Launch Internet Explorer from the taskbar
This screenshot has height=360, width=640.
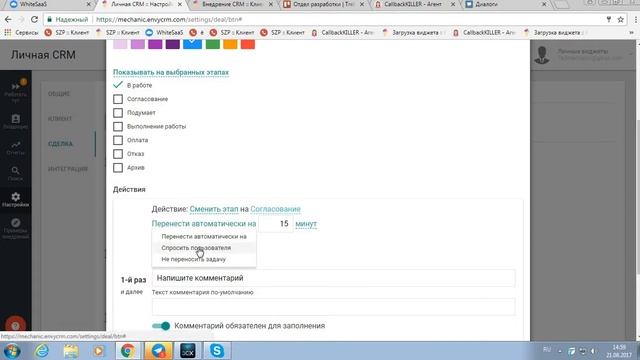coord(42,351)
